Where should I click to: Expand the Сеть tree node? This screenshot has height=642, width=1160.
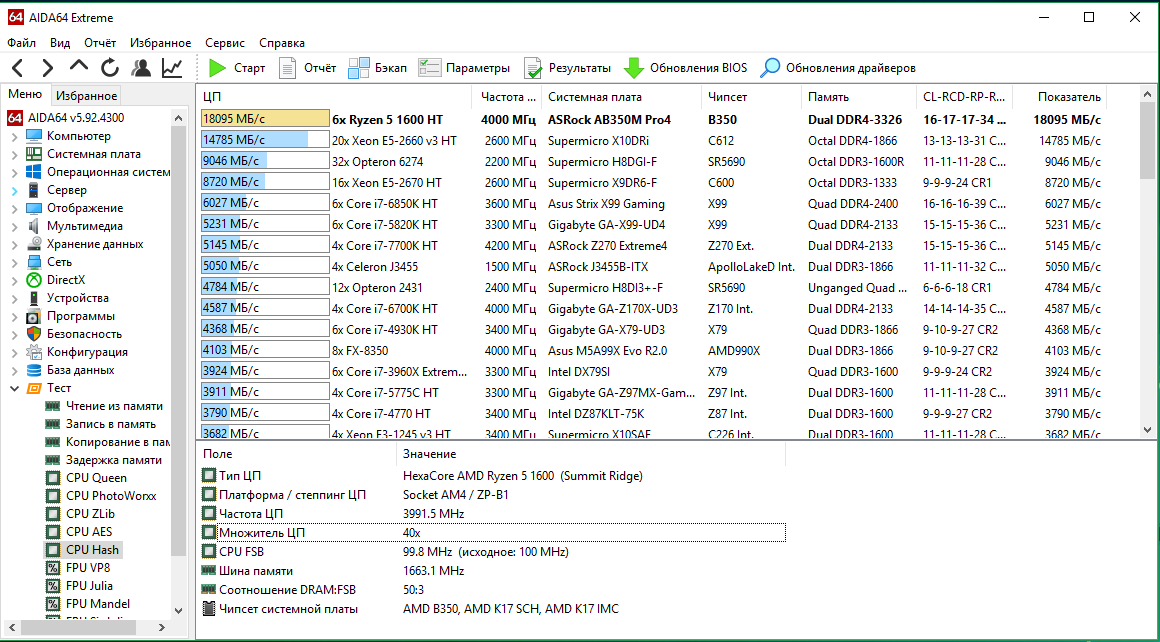pyautogui.click(x=15, y=262)
